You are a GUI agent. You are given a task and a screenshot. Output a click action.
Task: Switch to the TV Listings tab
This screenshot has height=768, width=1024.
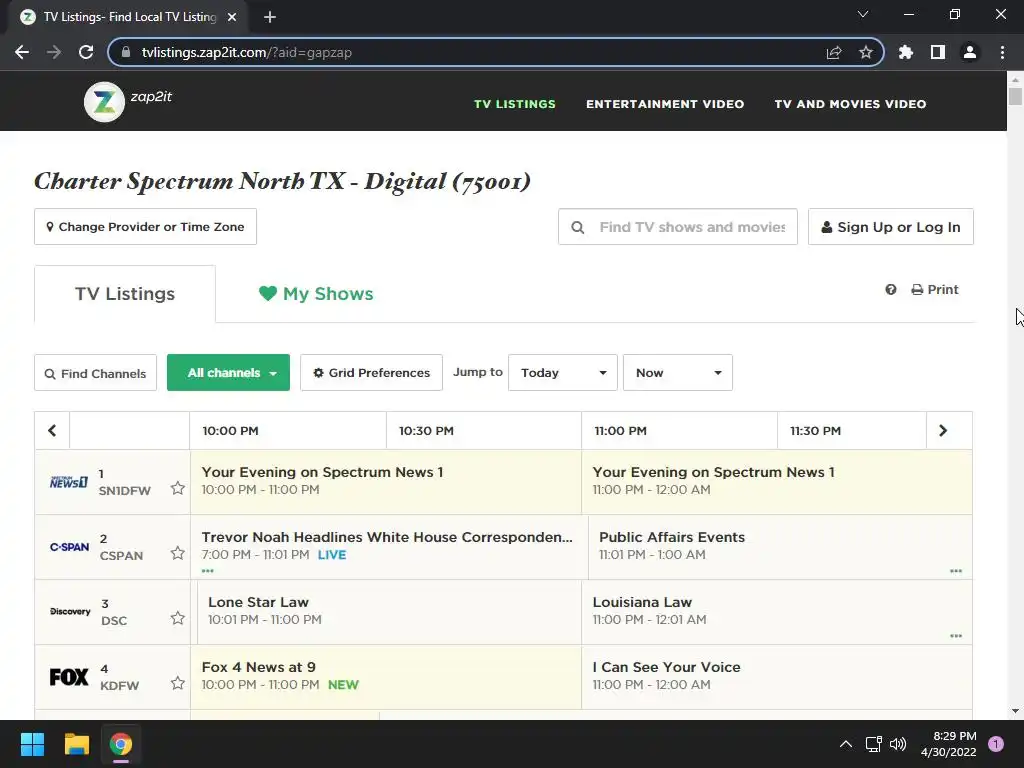[125, 294]
